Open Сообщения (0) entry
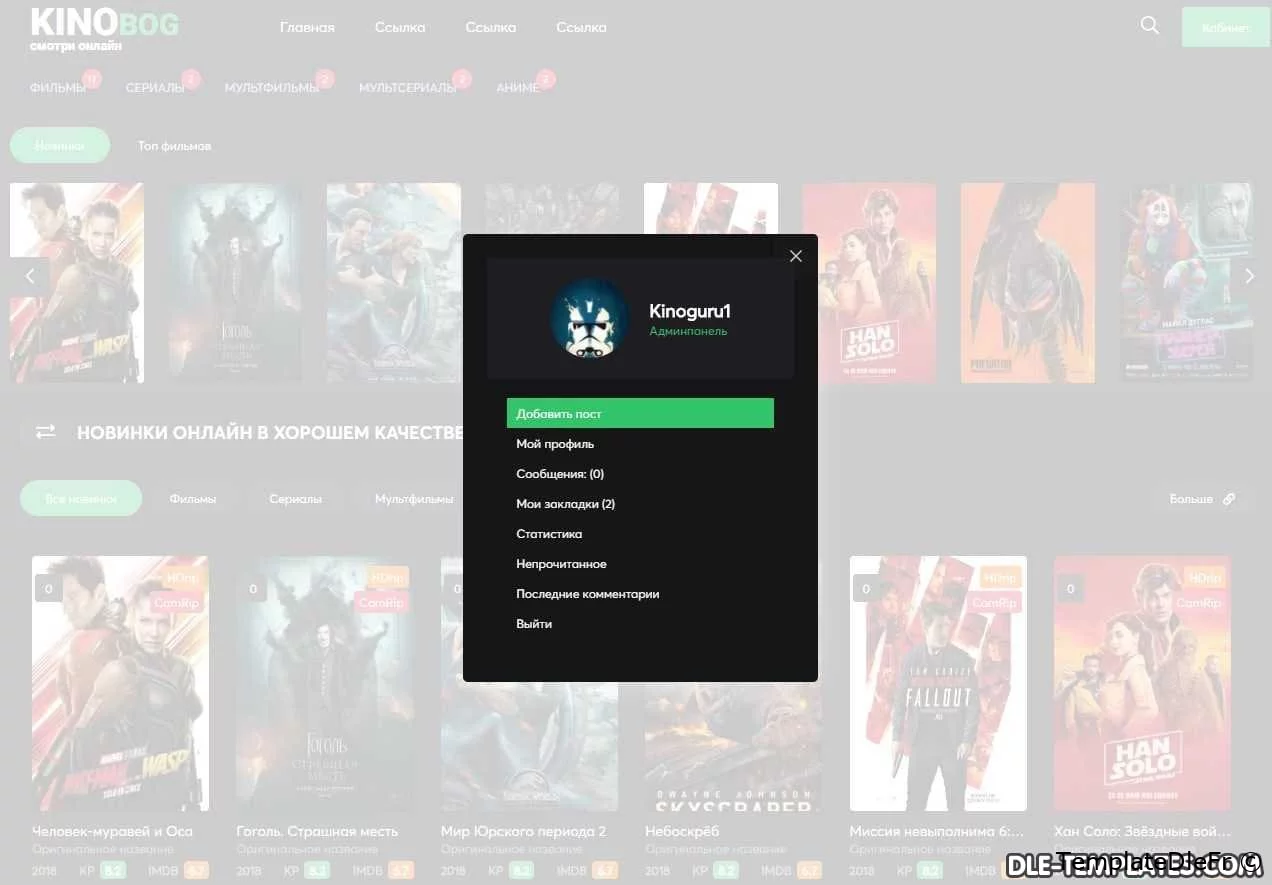This screenshot has width=1272, height=885. pos(560,474)
